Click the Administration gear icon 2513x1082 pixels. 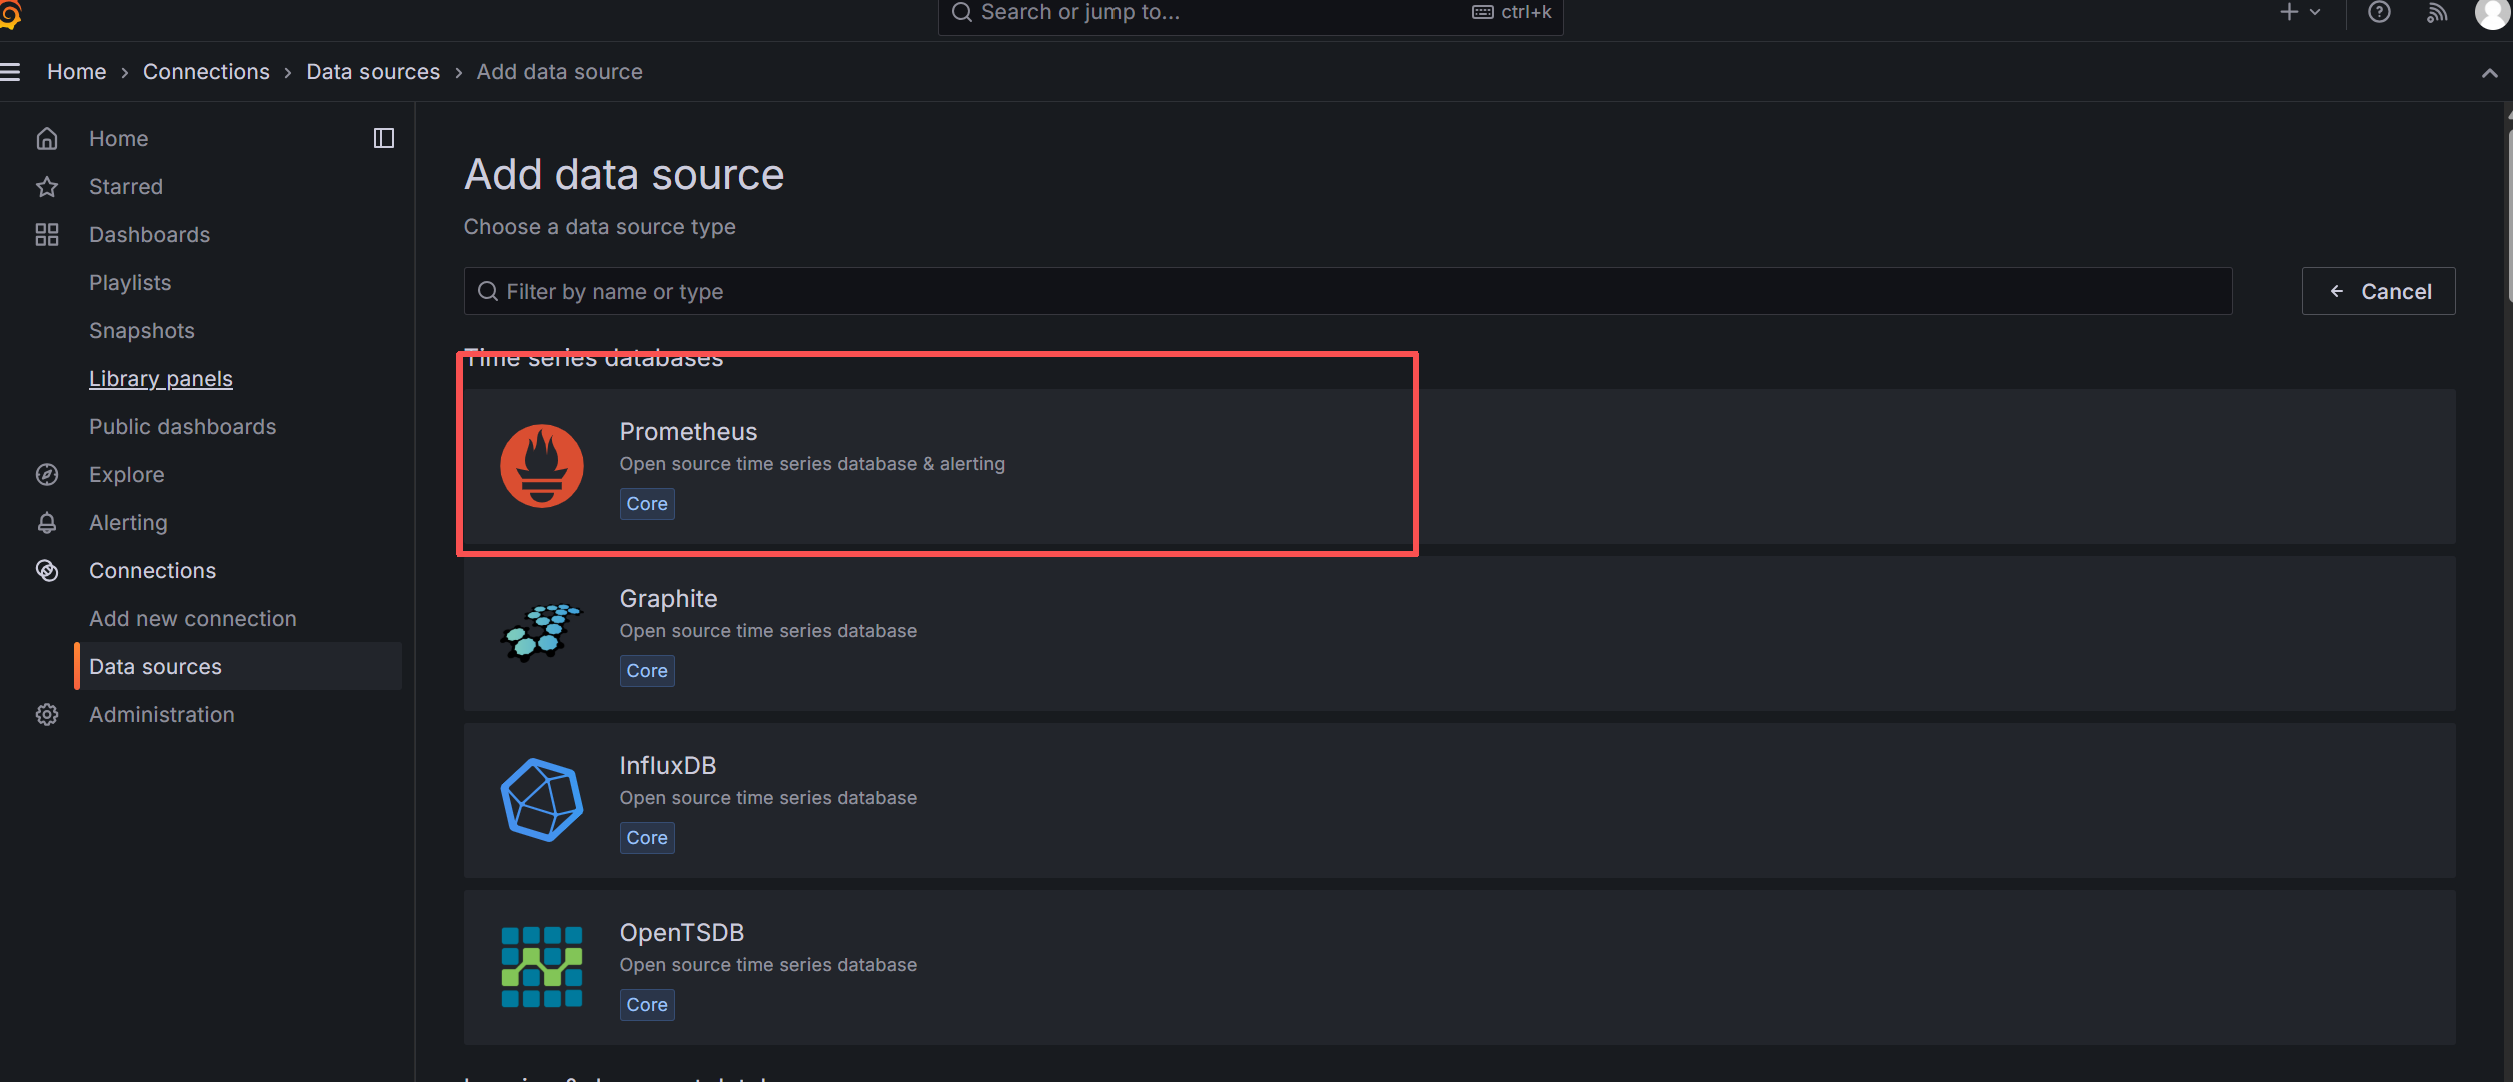coord(47,715)
